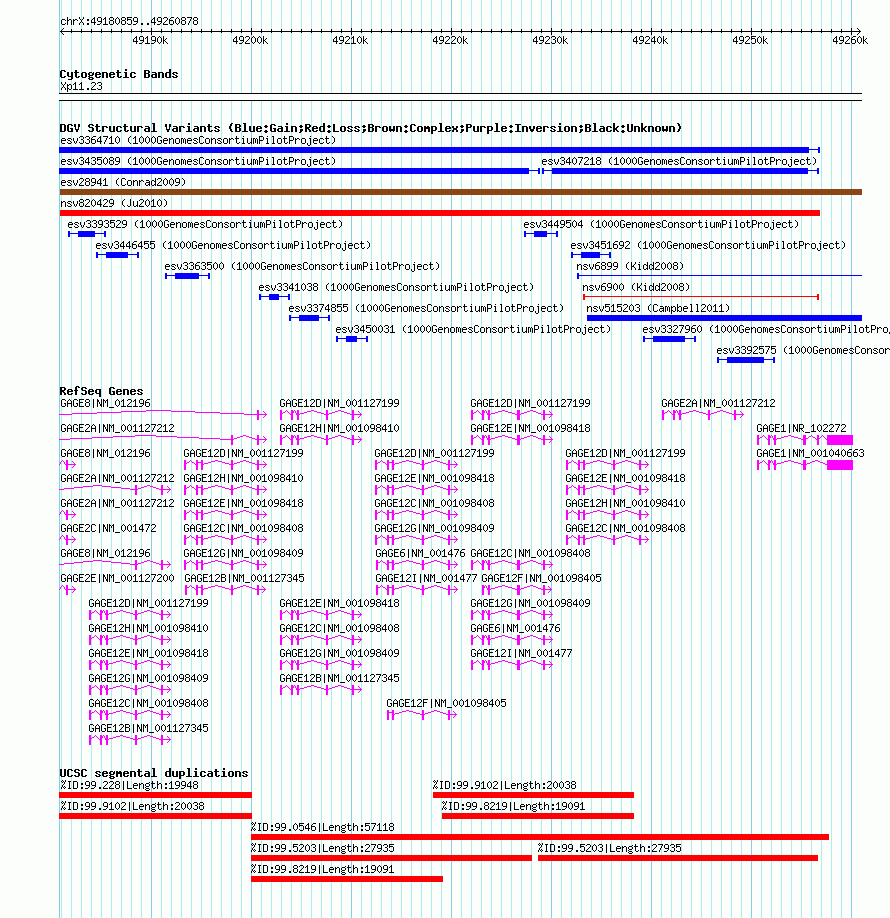The height and width of the screenshot is (918, 890).
Task: Click the RefSeq Genes track title
Action: click(101, 391)
